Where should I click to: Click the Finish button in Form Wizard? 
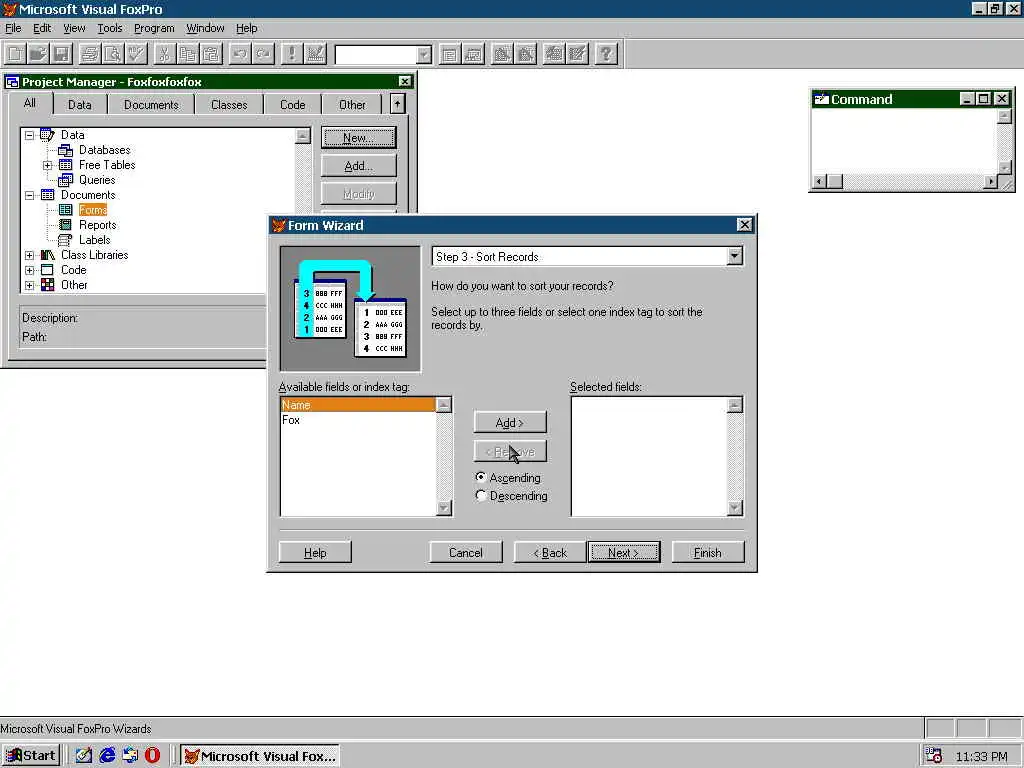(708, 552)
